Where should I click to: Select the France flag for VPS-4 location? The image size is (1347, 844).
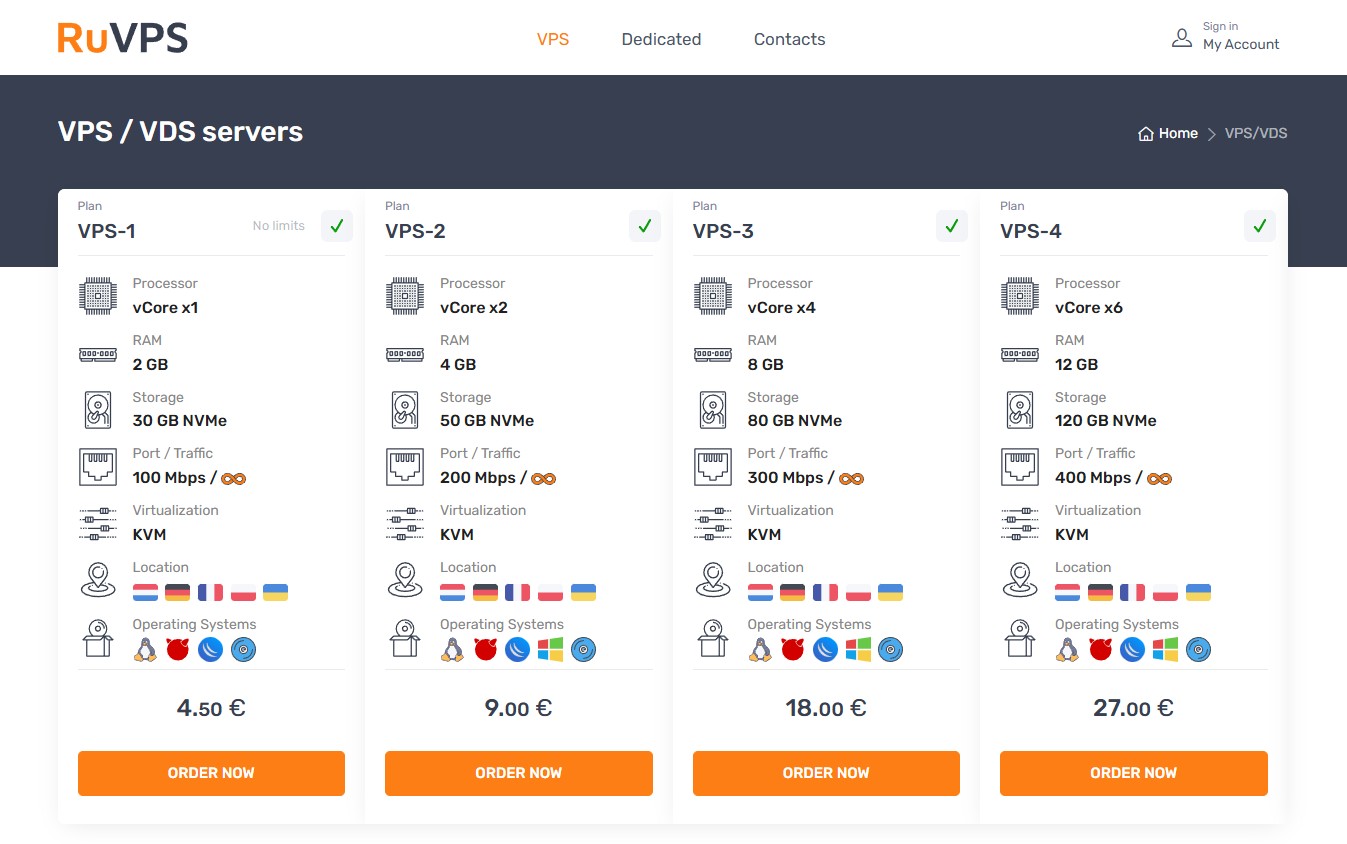(x=1131, y=592)
